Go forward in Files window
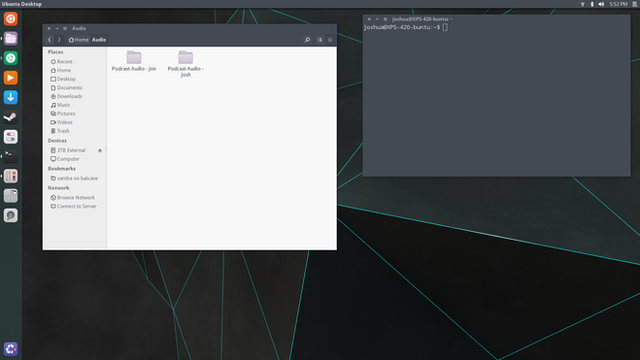The width and height of the screenshot is (640, 360). pos(59,40)
